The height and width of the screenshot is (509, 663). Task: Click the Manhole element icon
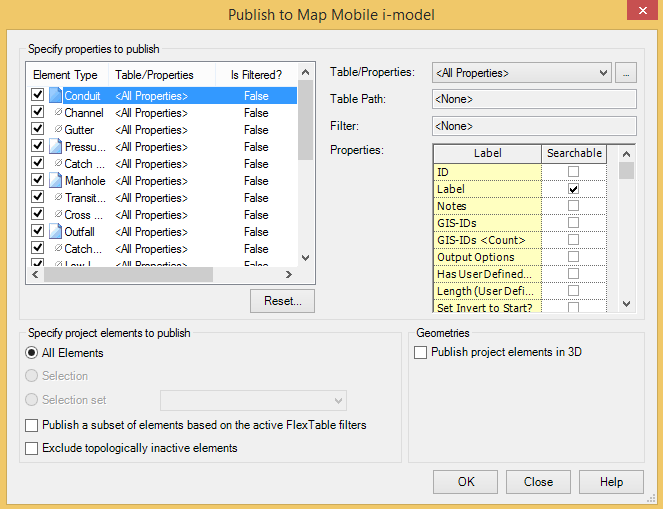coord(55,181)
